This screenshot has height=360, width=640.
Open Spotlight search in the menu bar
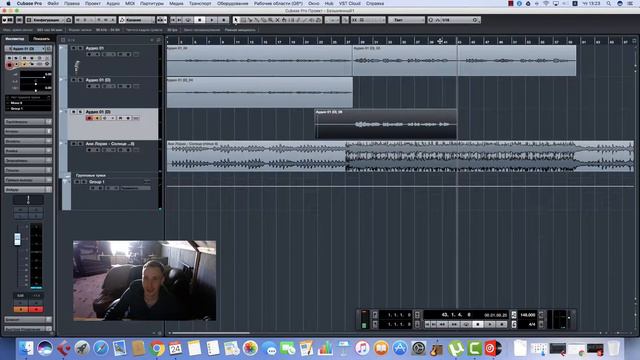pyautogui.click(x=609, y=3)
